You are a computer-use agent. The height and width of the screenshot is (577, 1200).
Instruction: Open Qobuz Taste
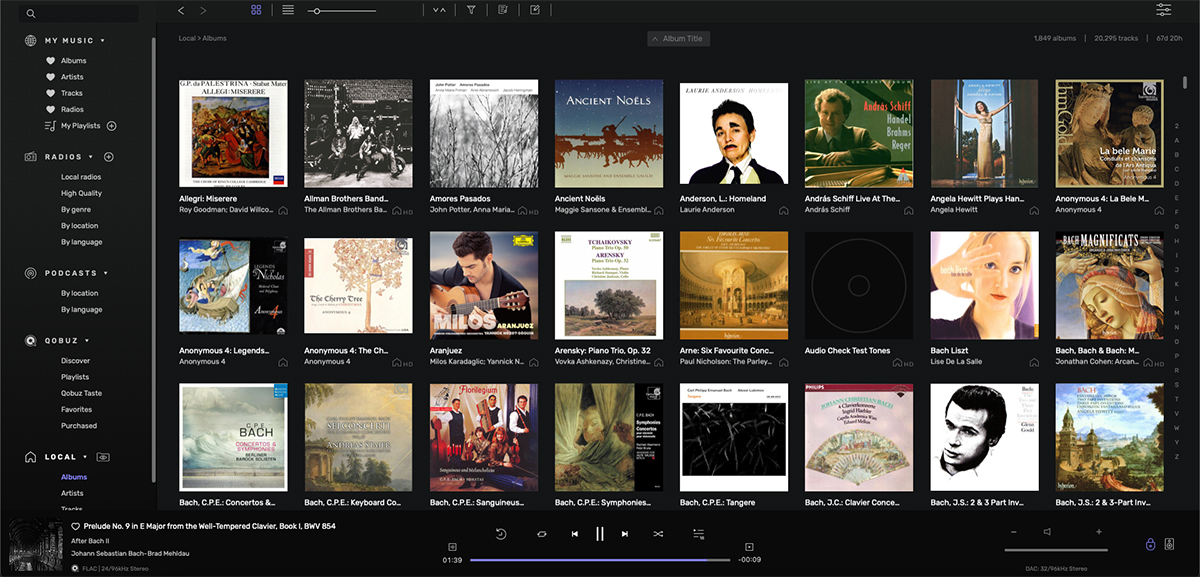pos(81,393)
